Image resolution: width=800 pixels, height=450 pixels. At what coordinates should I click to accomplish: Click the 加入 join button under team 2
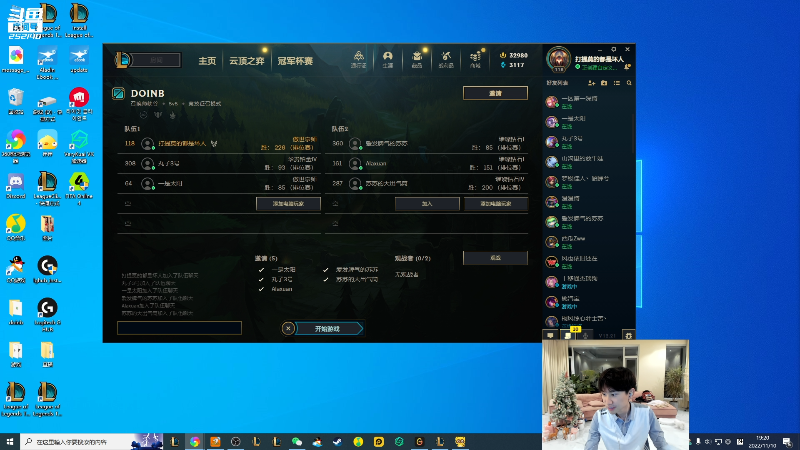pos(427,204)
